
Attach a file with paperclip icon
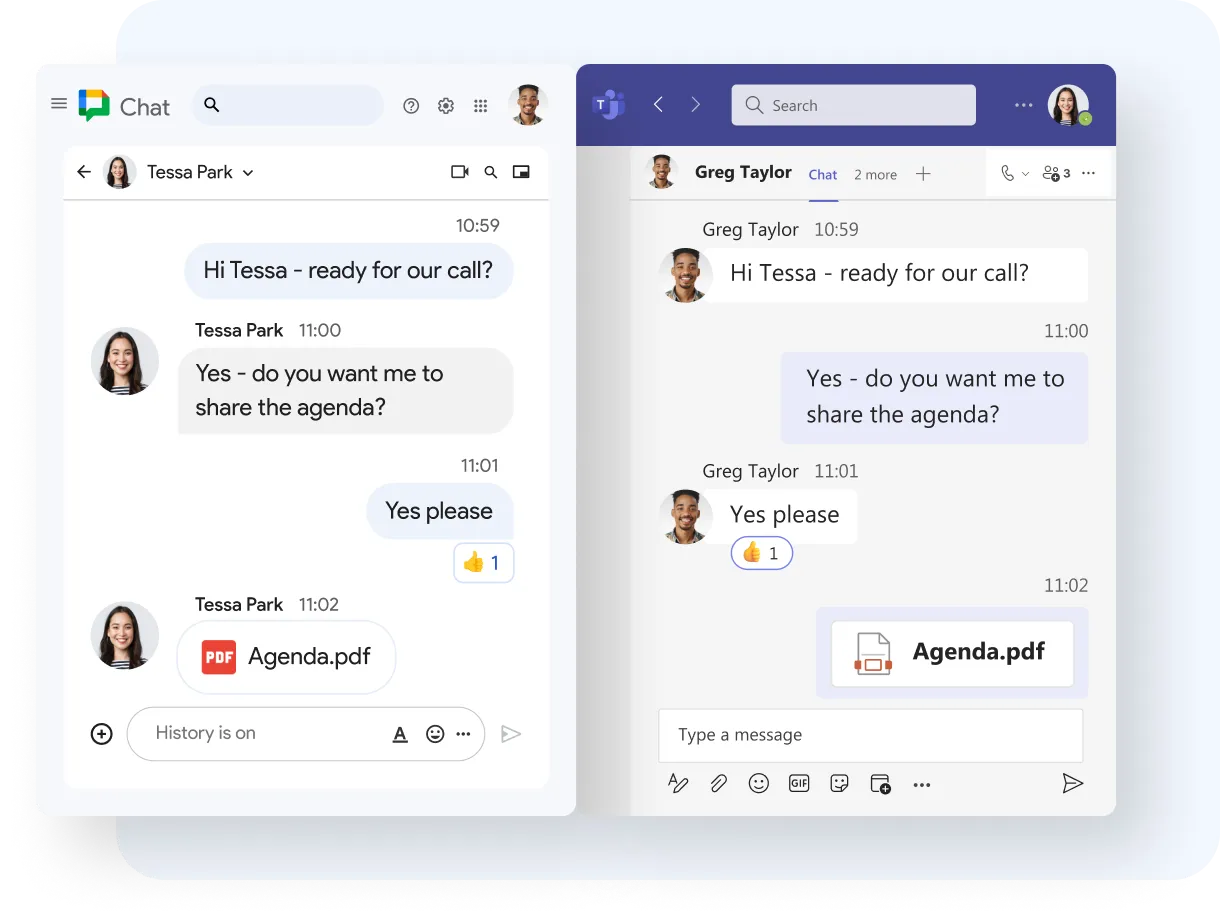click(718, 784)
